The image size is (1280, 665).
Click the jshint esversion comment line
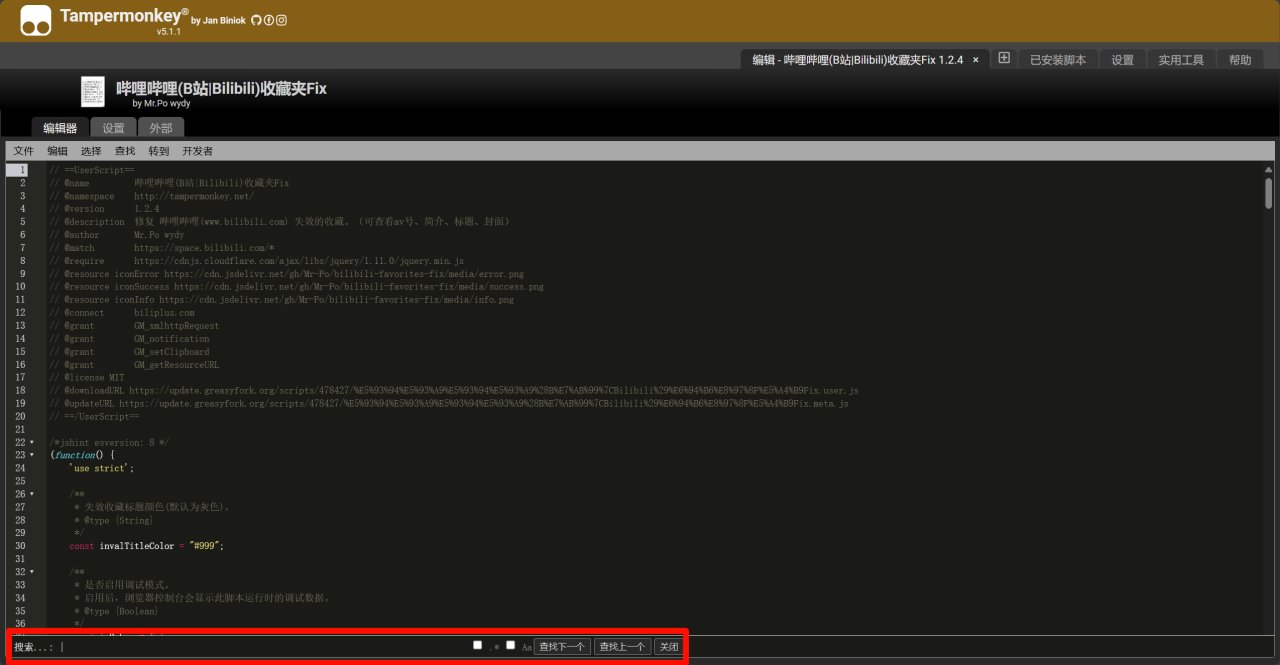(x=109, y=442)
